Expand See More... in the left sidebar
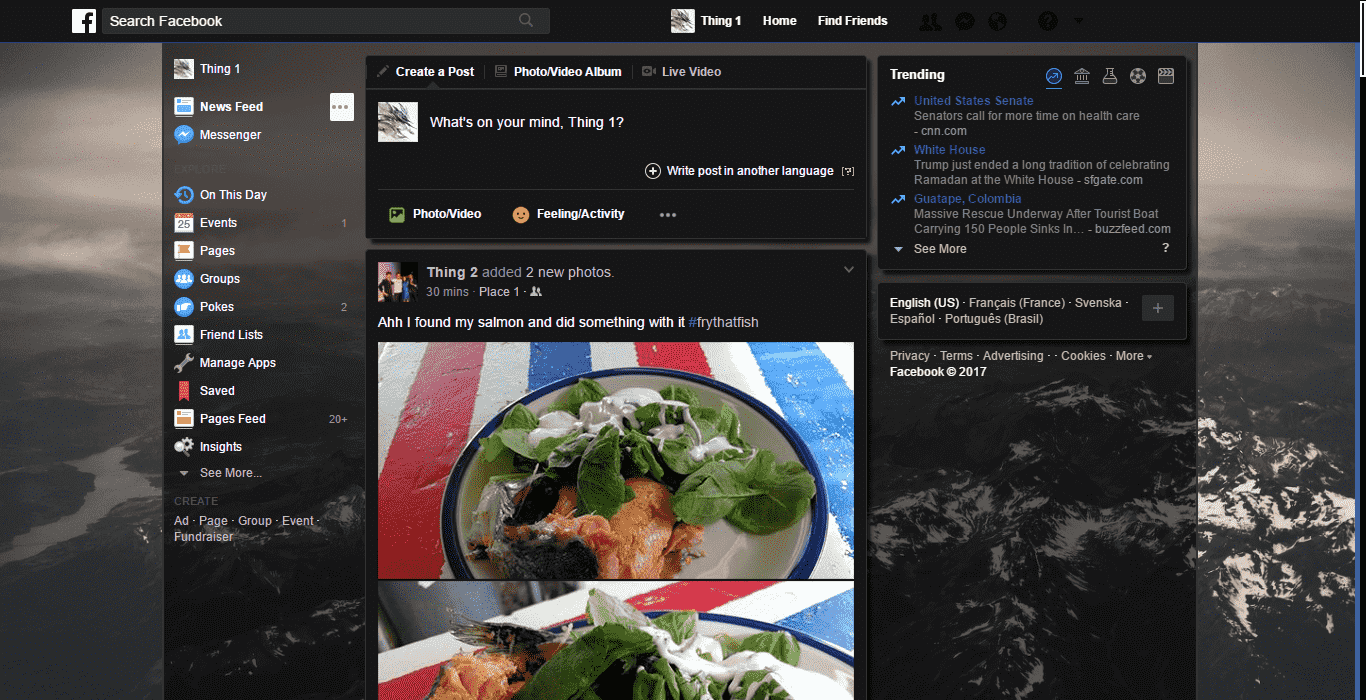Image resolution: width=1366 pixels, height=700 pixels. click(x=230, y=473)
